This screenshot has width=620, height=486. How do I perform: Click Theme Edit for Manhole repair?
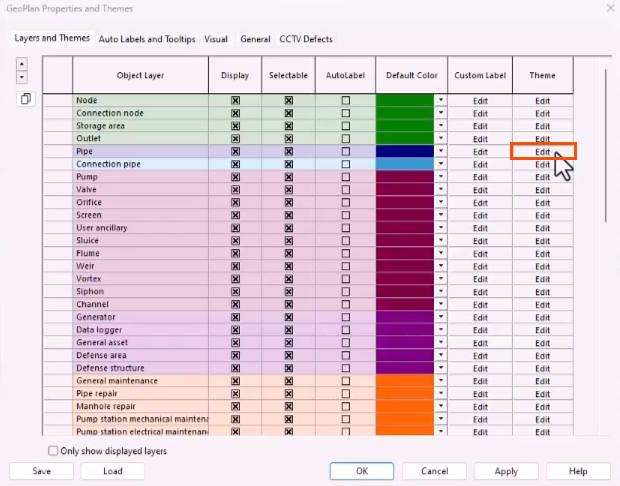click(542, 407)
